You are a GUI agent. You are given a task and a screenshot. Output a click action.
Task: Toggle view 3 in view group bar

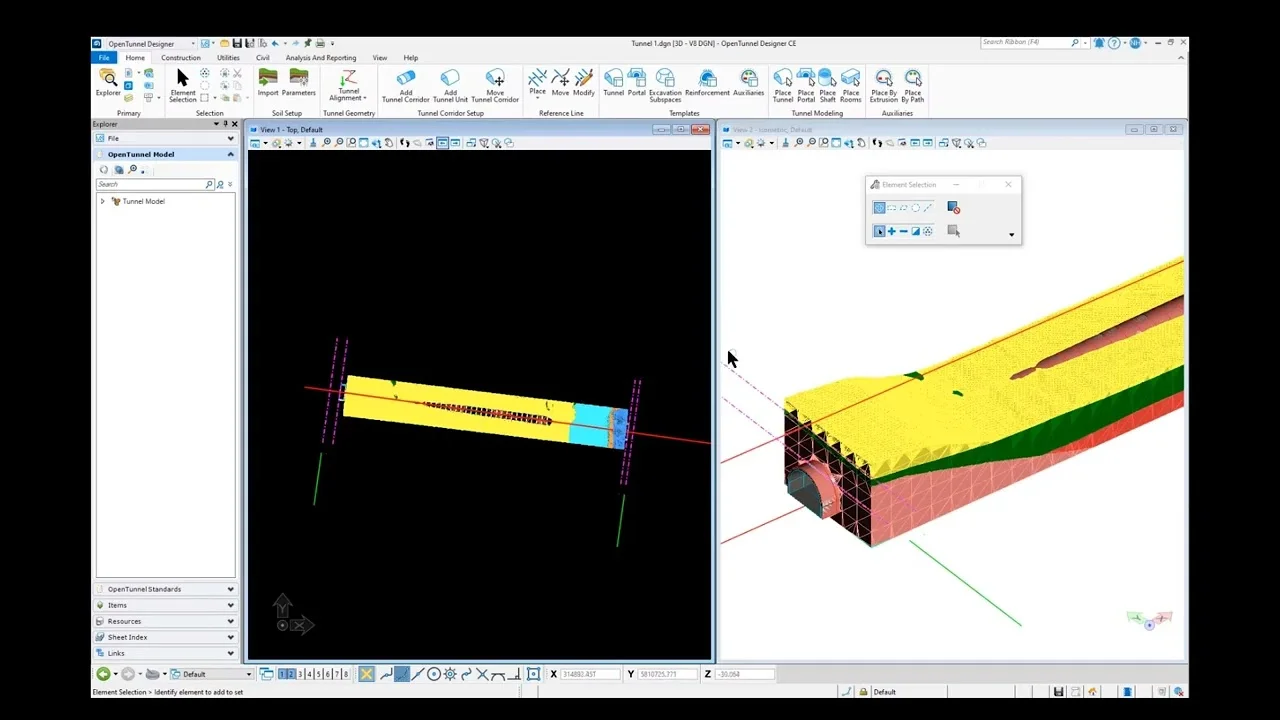tap(301, 674)
